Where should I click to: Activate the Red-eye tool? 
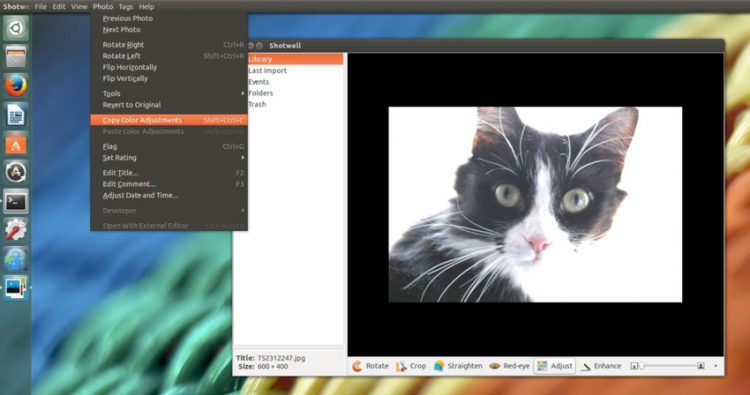[509, 366]
